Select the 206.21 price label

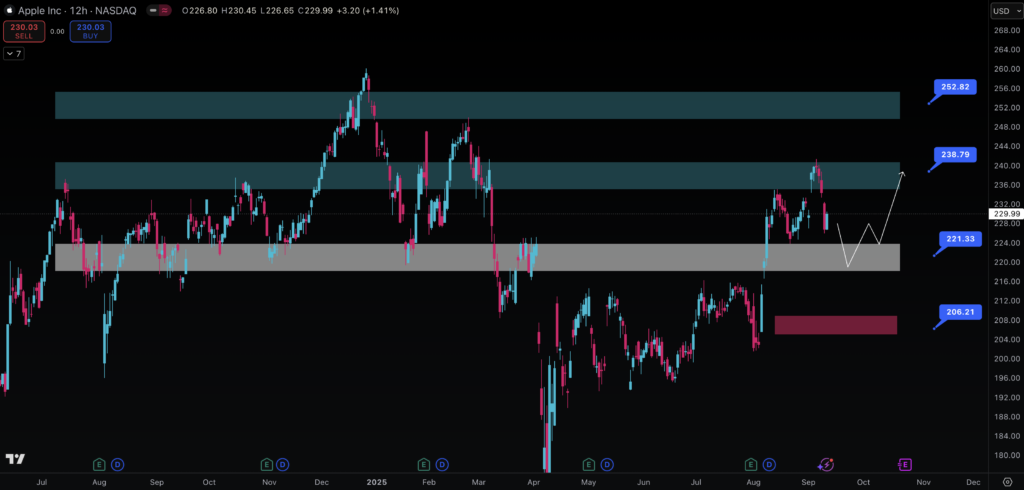(x=960, y=312)
